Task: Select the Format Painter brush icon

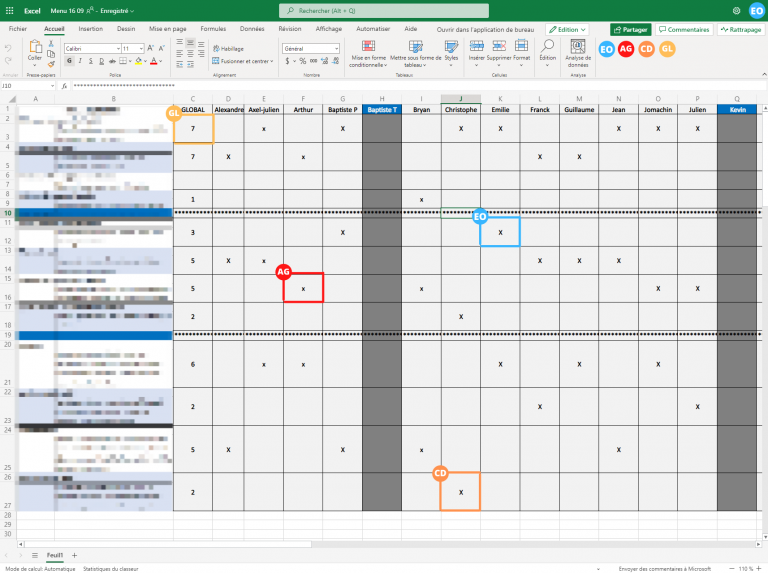Action: pyautogui.click(x=50, y=64)
